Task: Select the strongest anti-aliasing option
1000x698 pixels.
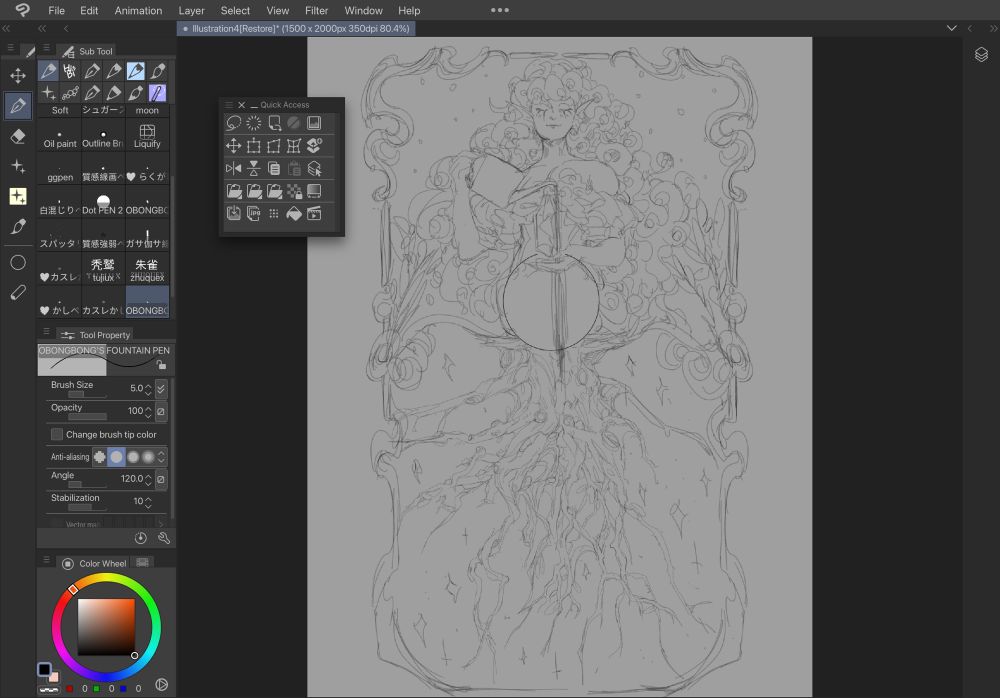Action: (x=148, y=457)
